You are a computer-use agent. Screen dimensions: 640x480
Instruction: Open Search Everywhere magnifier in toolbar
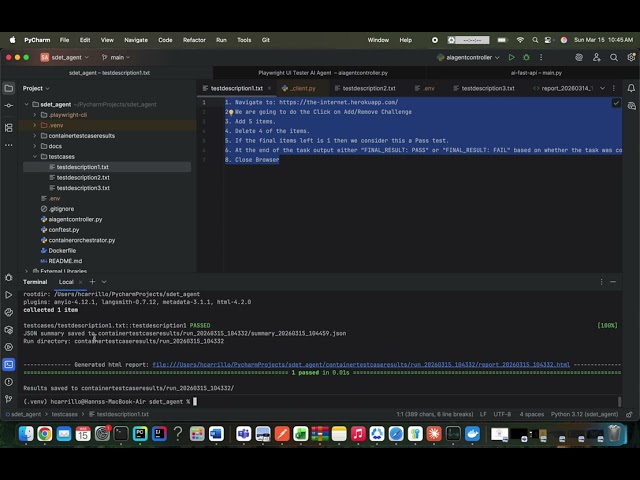614,58
